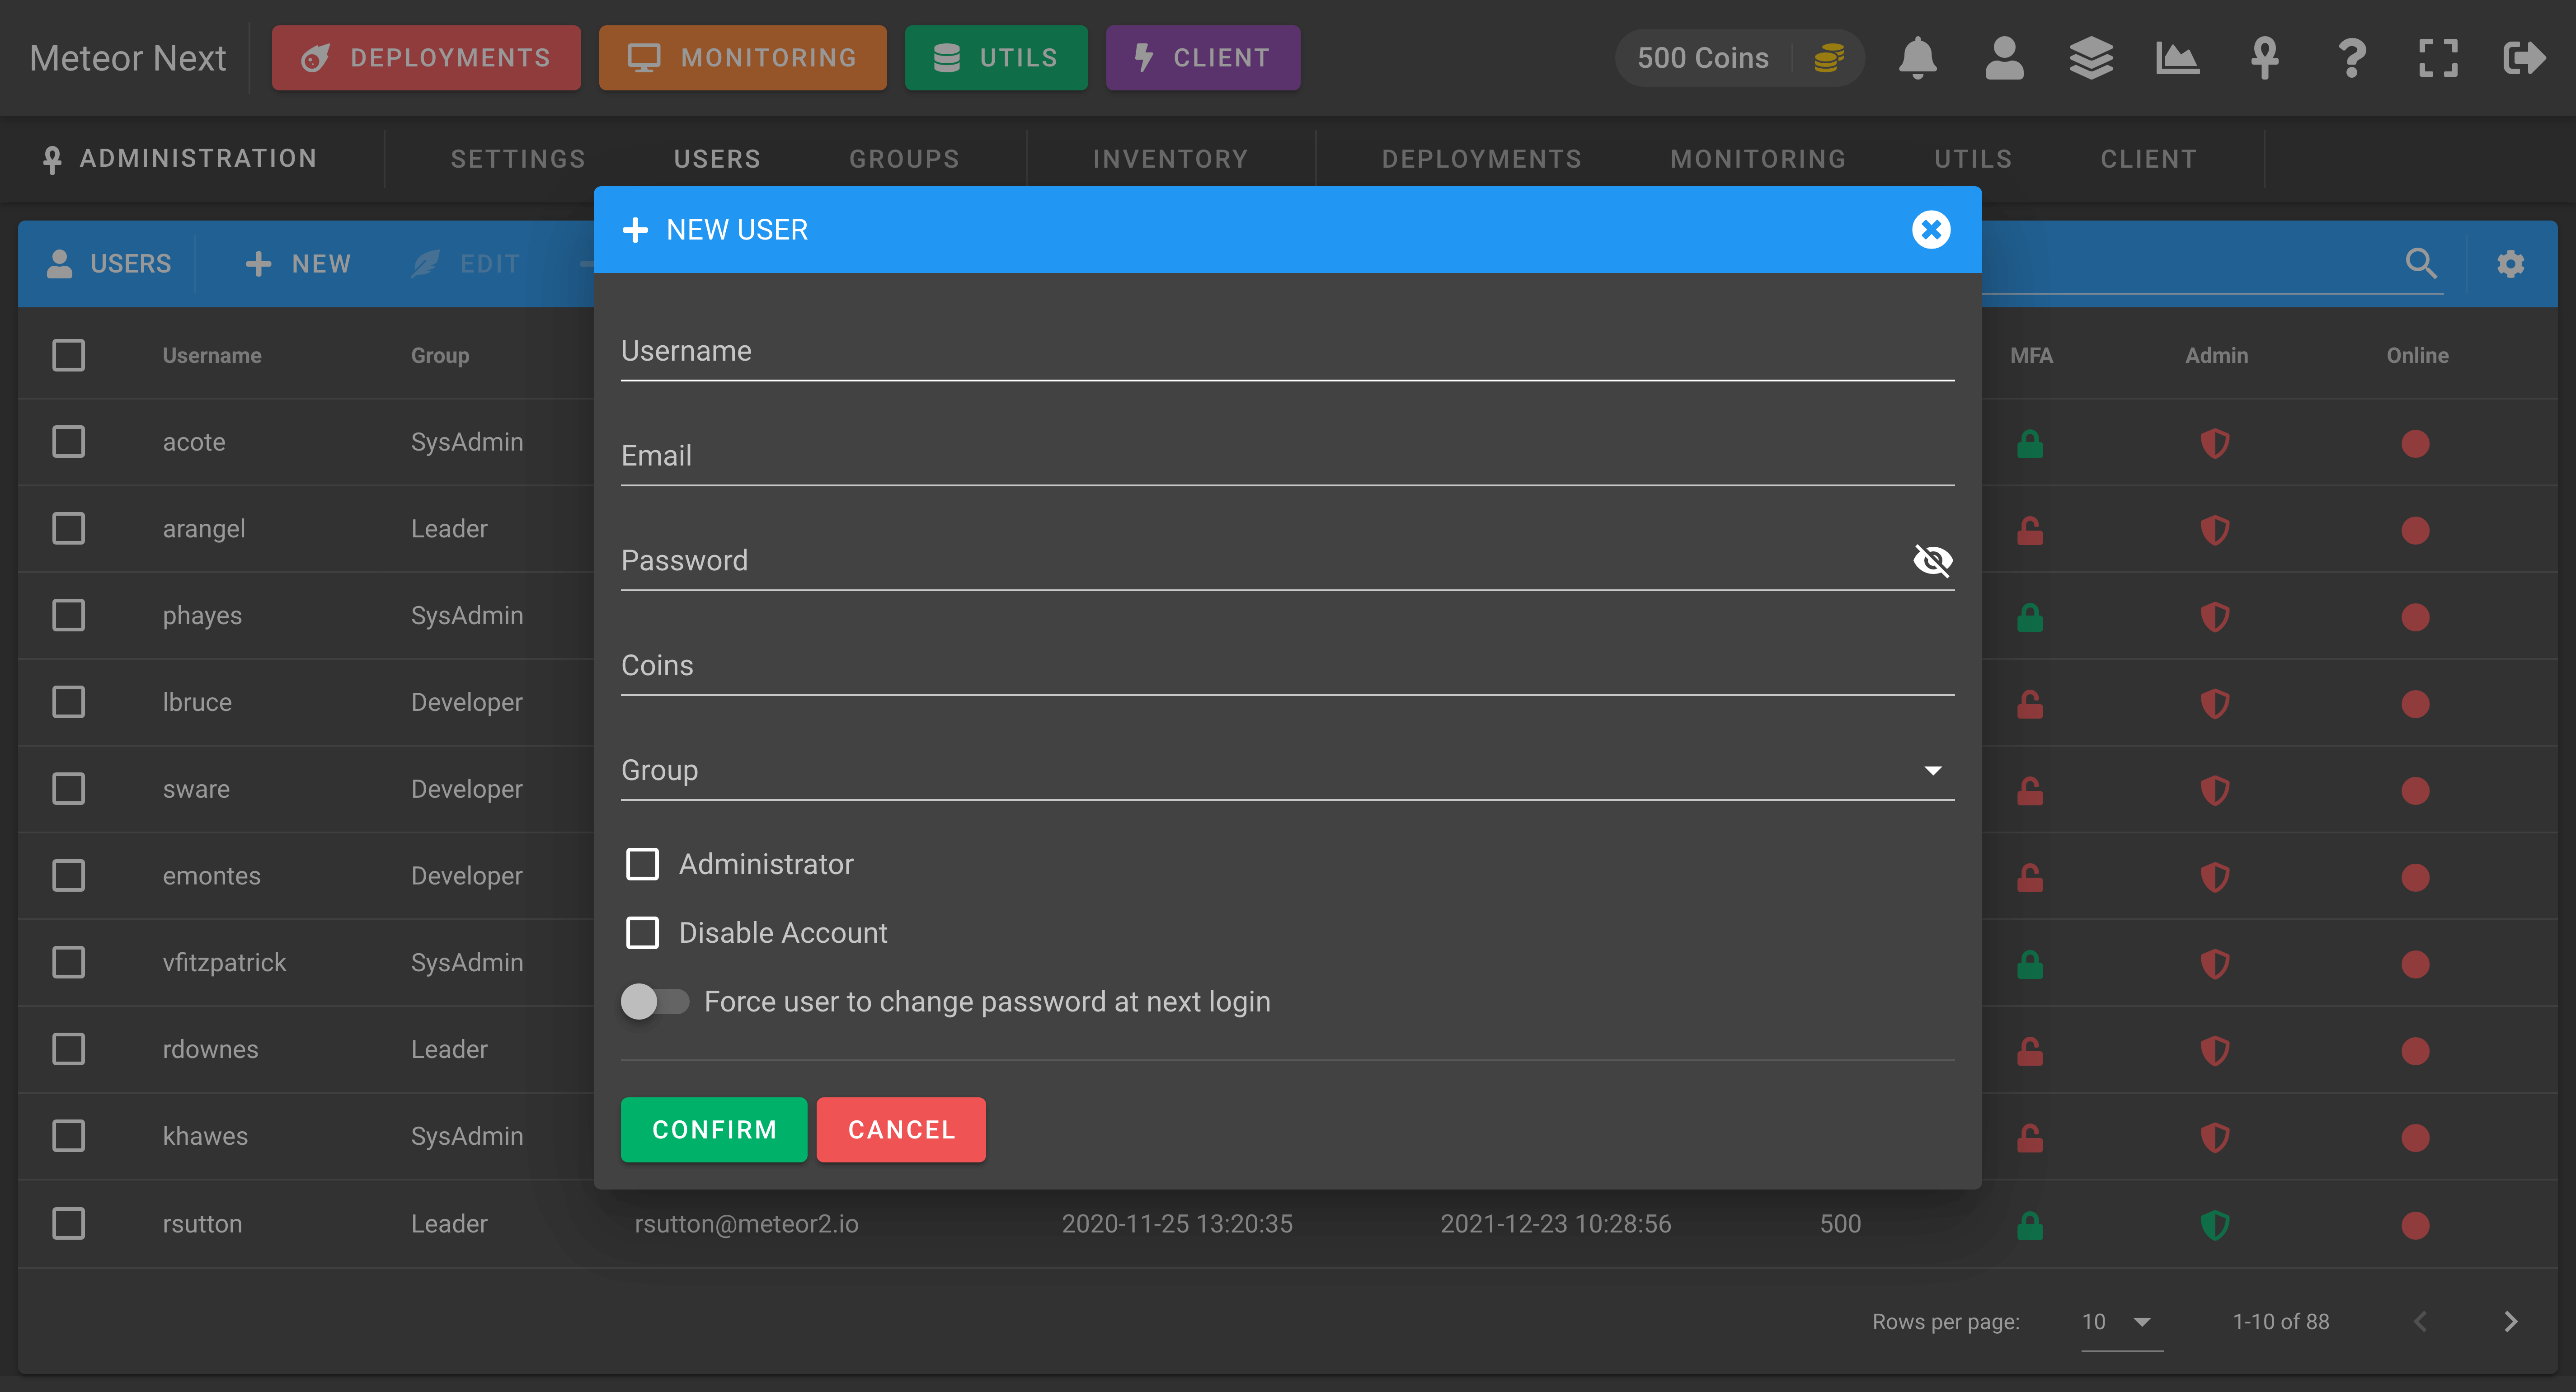This screenshot has height=1392, width=2576.
Task: Click the Cancel button
Action: 901,1130
